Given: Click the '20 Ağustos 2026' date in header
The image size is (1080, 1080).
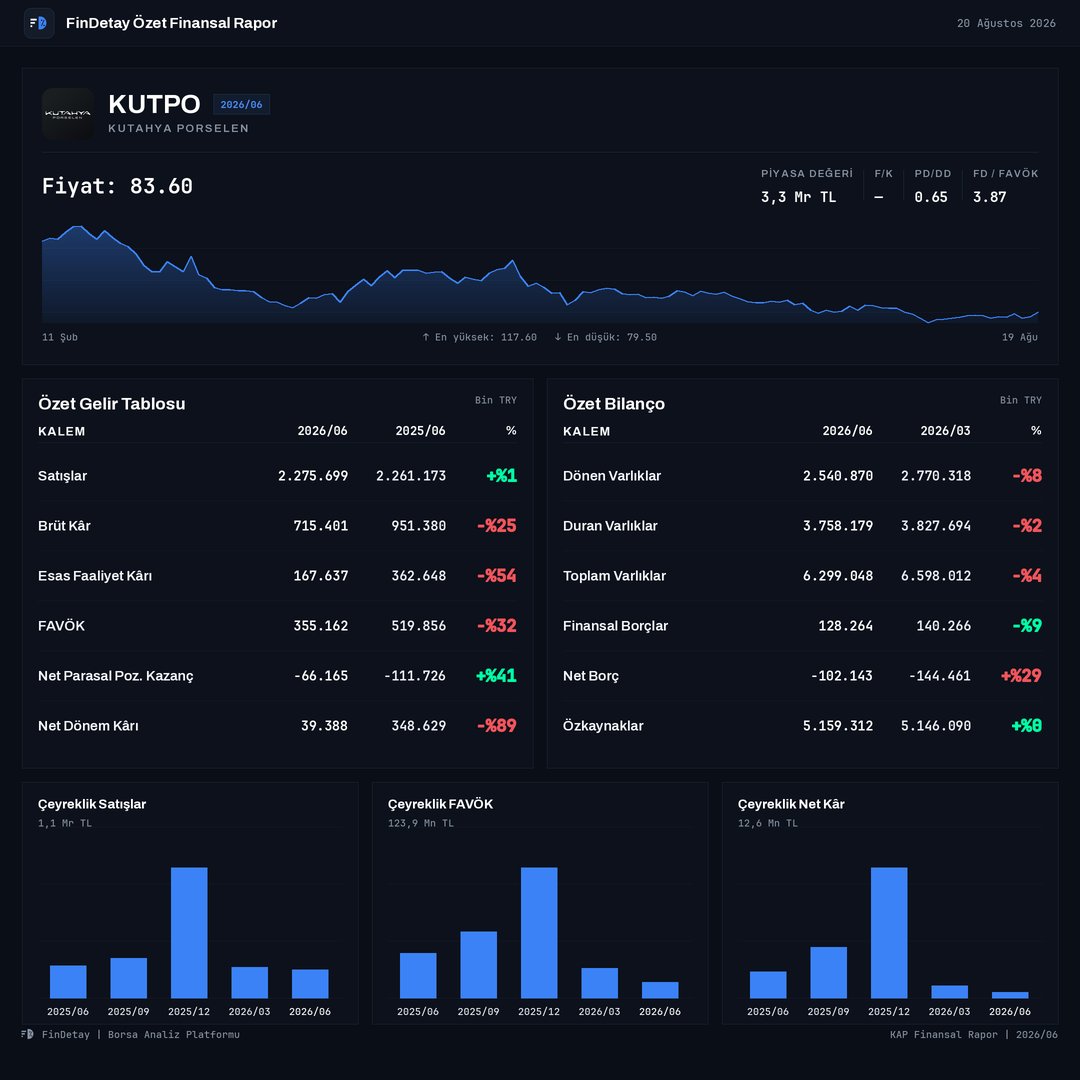Looking at the screenshot, I should (1006, 23).
